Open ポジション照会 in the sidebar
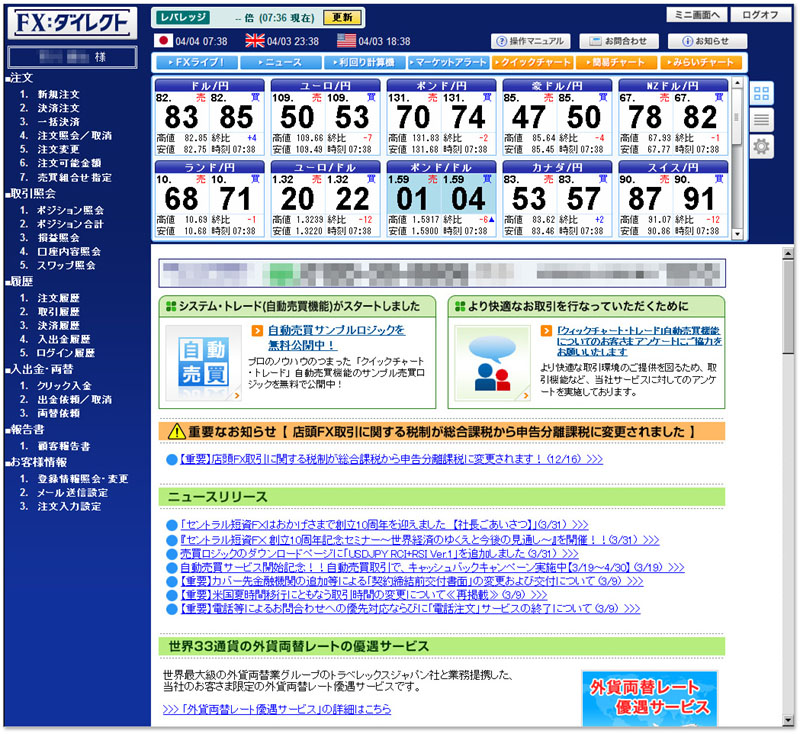The width and height of the screenshot is (800, 734). click(70, 210)
